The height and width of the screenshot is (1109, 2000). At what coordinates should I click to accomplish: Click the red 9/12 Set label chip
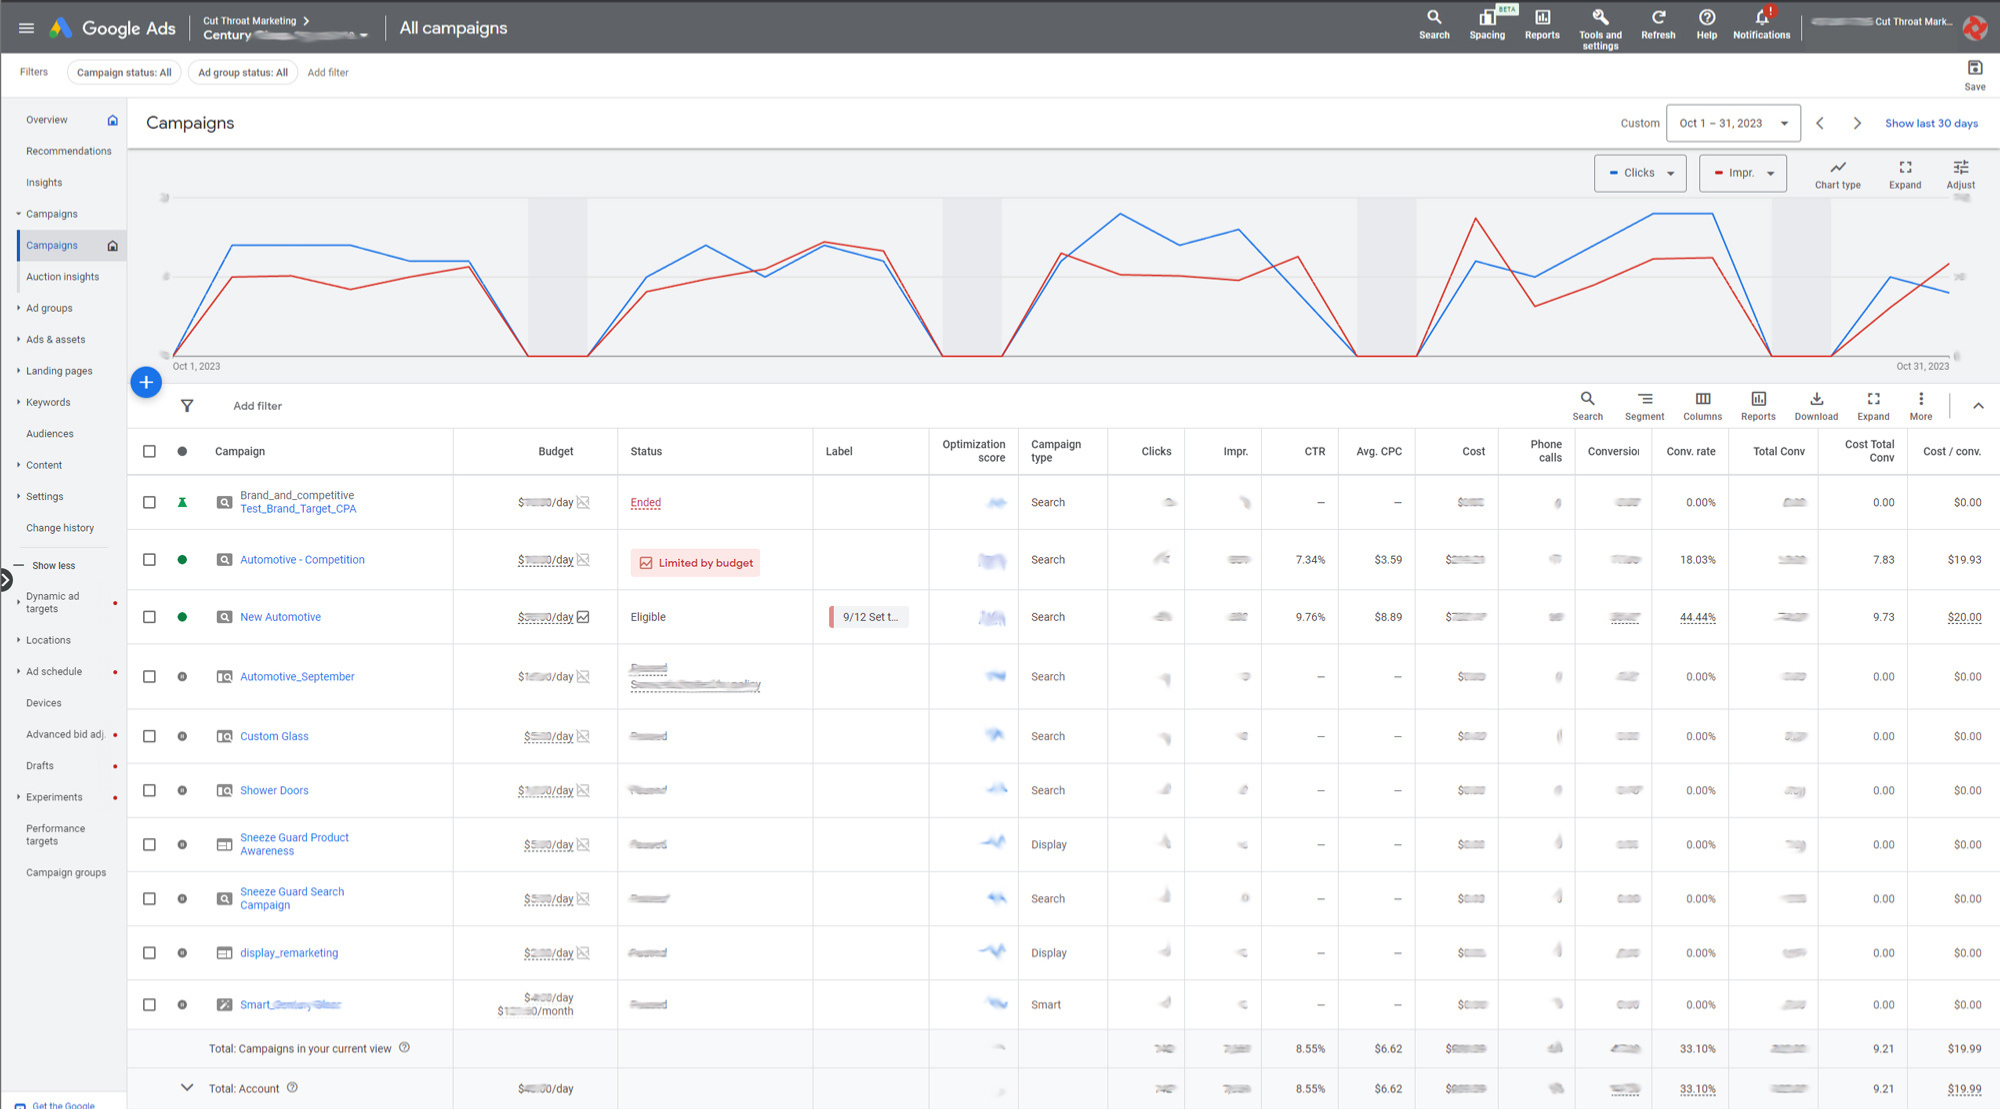coord(868,617)
